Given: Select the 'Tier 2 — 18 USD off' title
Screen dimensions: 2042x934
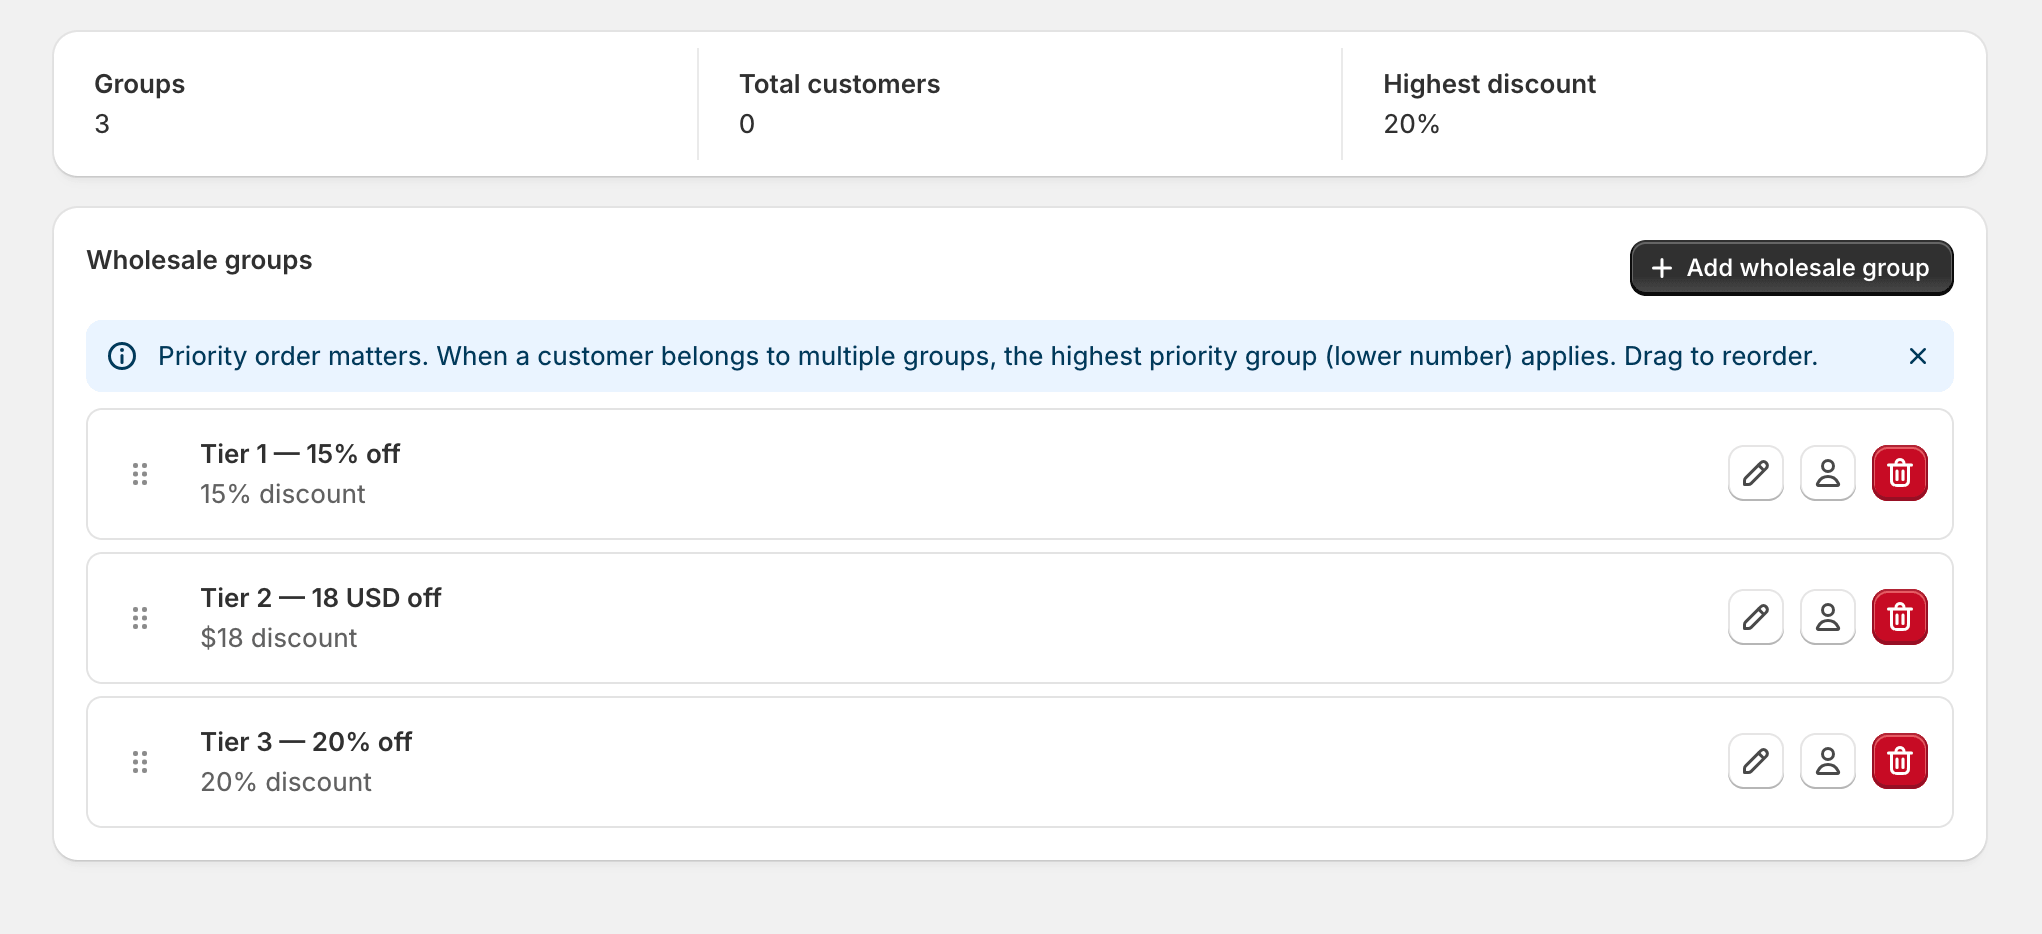Looking at the screenshot, I should [x=321, y=598].
